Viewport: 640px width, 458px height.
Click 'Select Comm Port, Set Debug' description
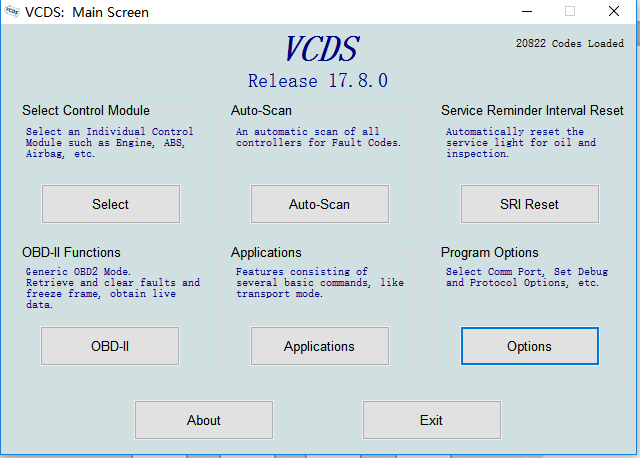(527, 277)
